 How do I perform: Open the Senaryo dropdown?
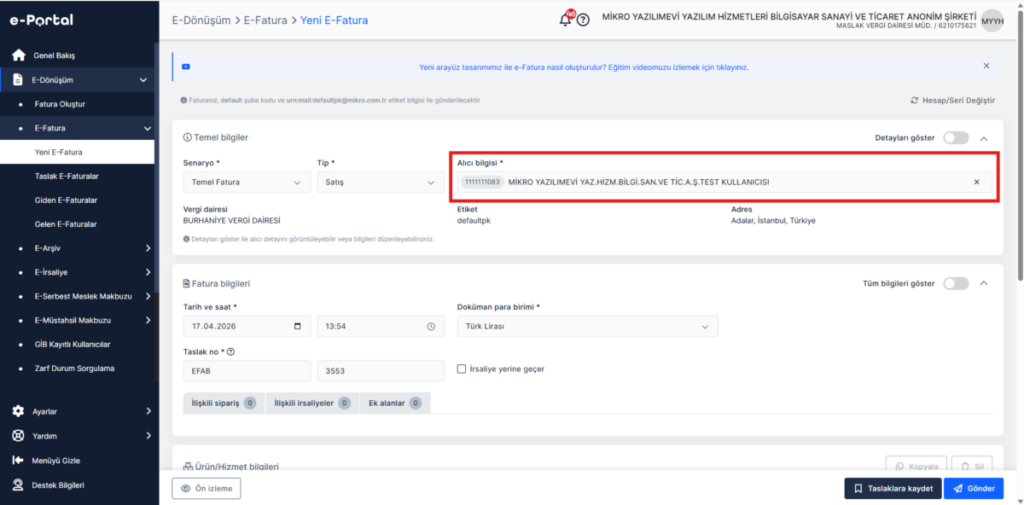coord(247,182)
